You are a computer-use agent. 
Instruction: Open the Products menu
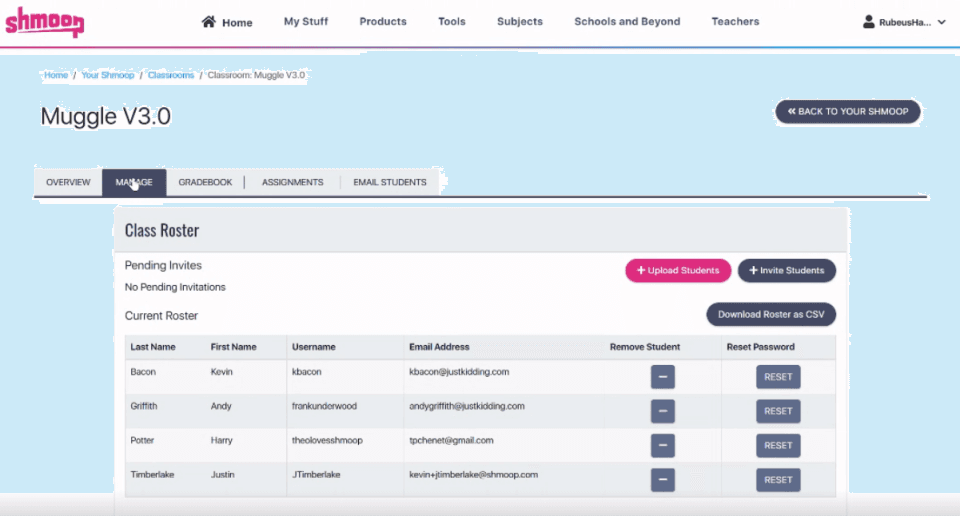coord(383,21)
